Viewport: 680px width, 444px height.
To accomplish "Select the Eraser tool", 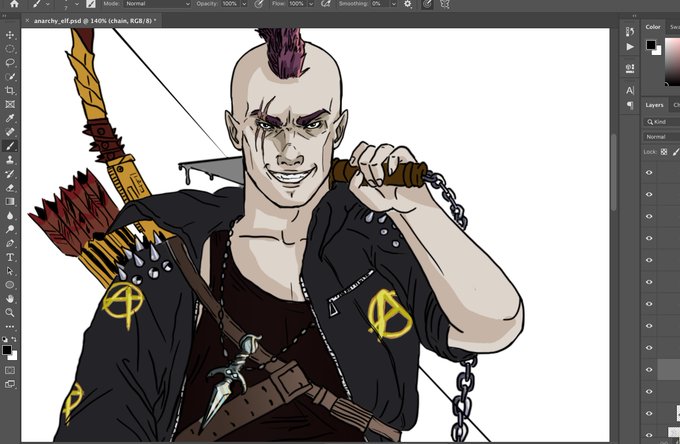I will pos(10,188).
